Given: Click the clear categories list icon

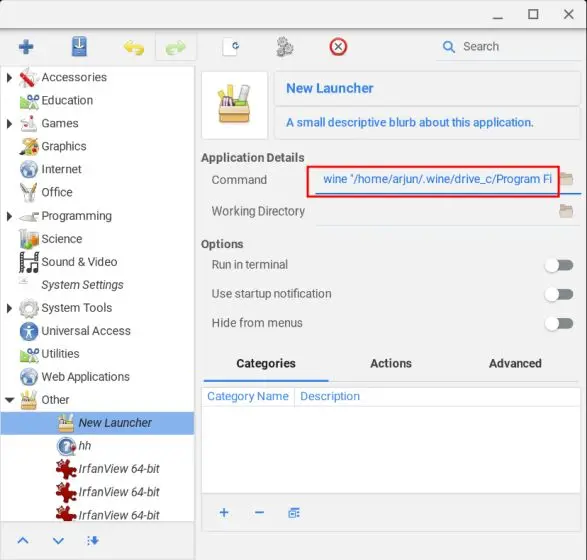Looking at the screenshot, I should pyautogui.click(x=294, y=513).
